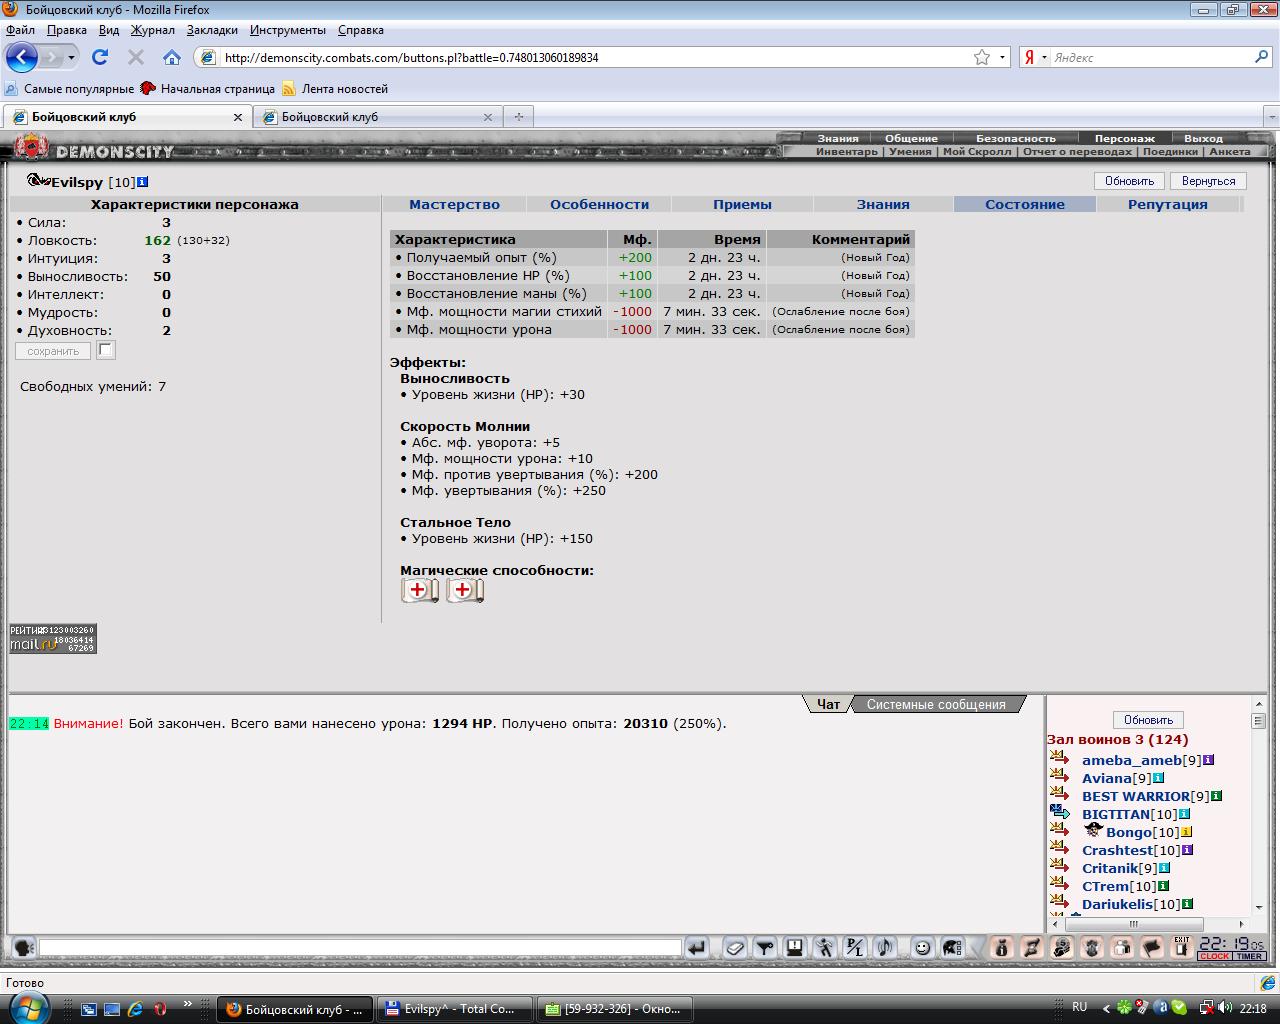This screenshot has width=1280, height=1024.
Task: Open info icon next to Evilspy [10]
Action: [143, 182]
